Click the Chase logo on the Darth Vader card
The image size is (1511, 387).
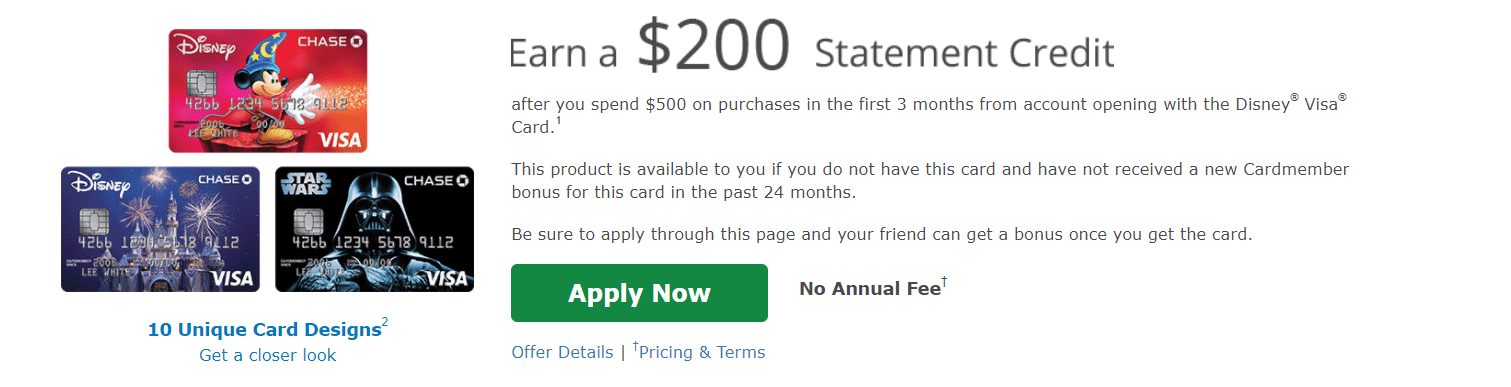436,180
